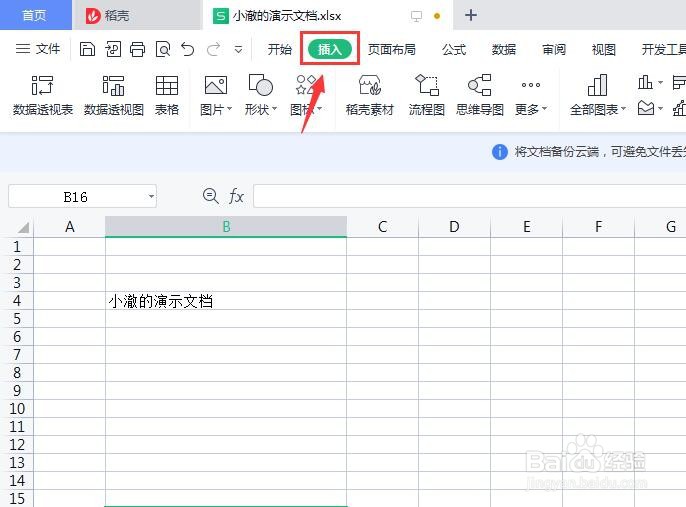
Task: Insert a 流程图 flowchart
Action: pos(427,95)
